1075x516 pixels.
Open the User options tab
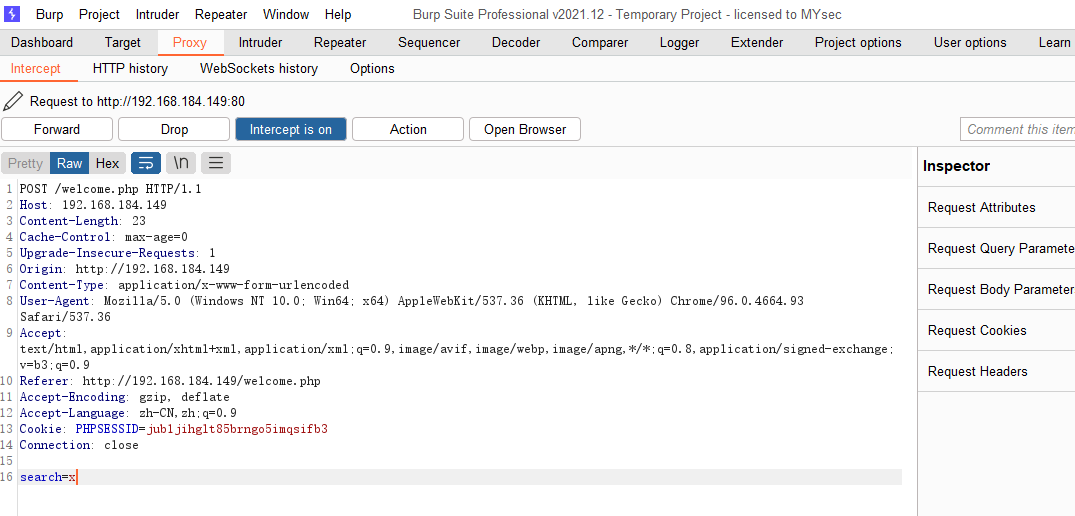[x=970, y=42]
